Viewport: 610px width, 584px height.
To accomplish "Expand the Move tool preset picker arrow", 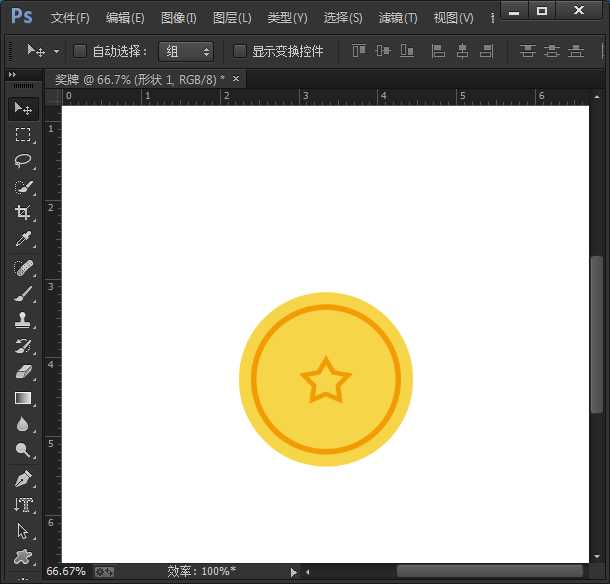I will [x=57, y=51].
